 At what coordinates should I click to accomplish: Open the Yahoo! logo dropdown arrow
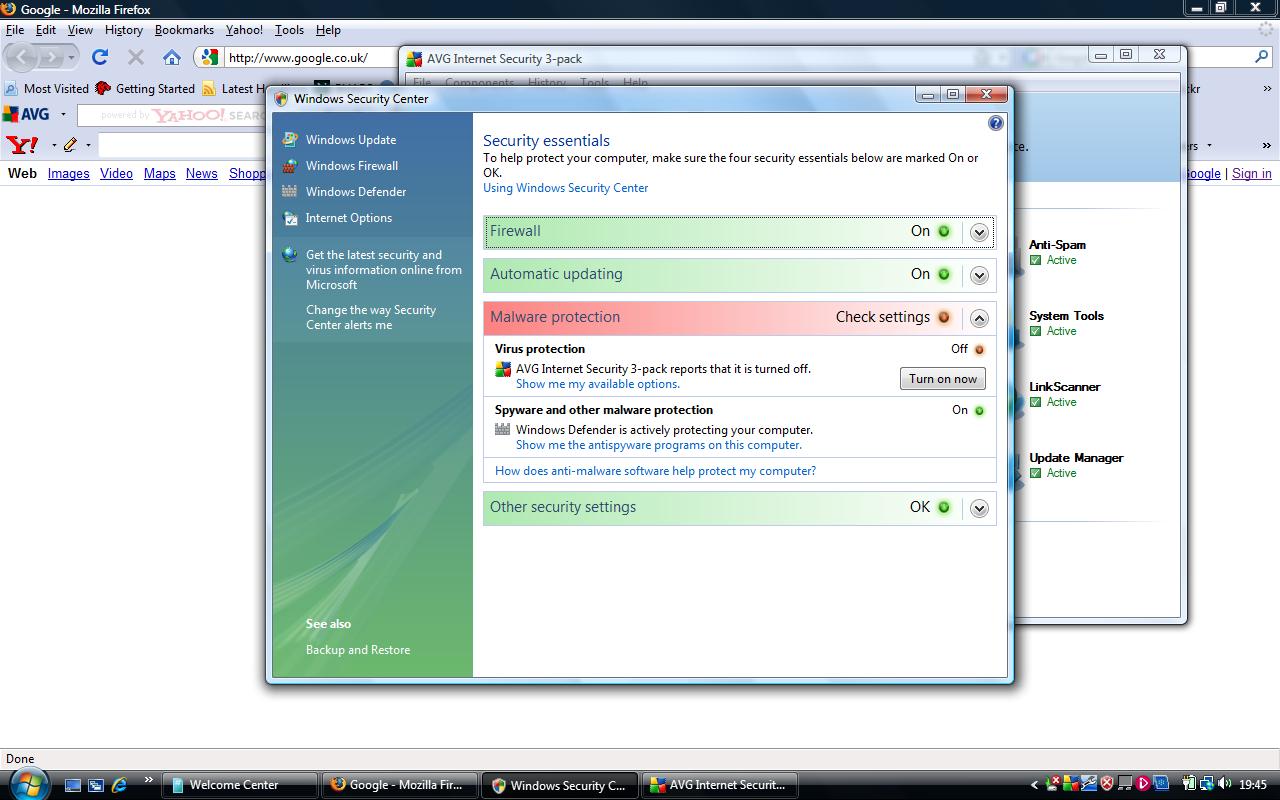point(53,145)
